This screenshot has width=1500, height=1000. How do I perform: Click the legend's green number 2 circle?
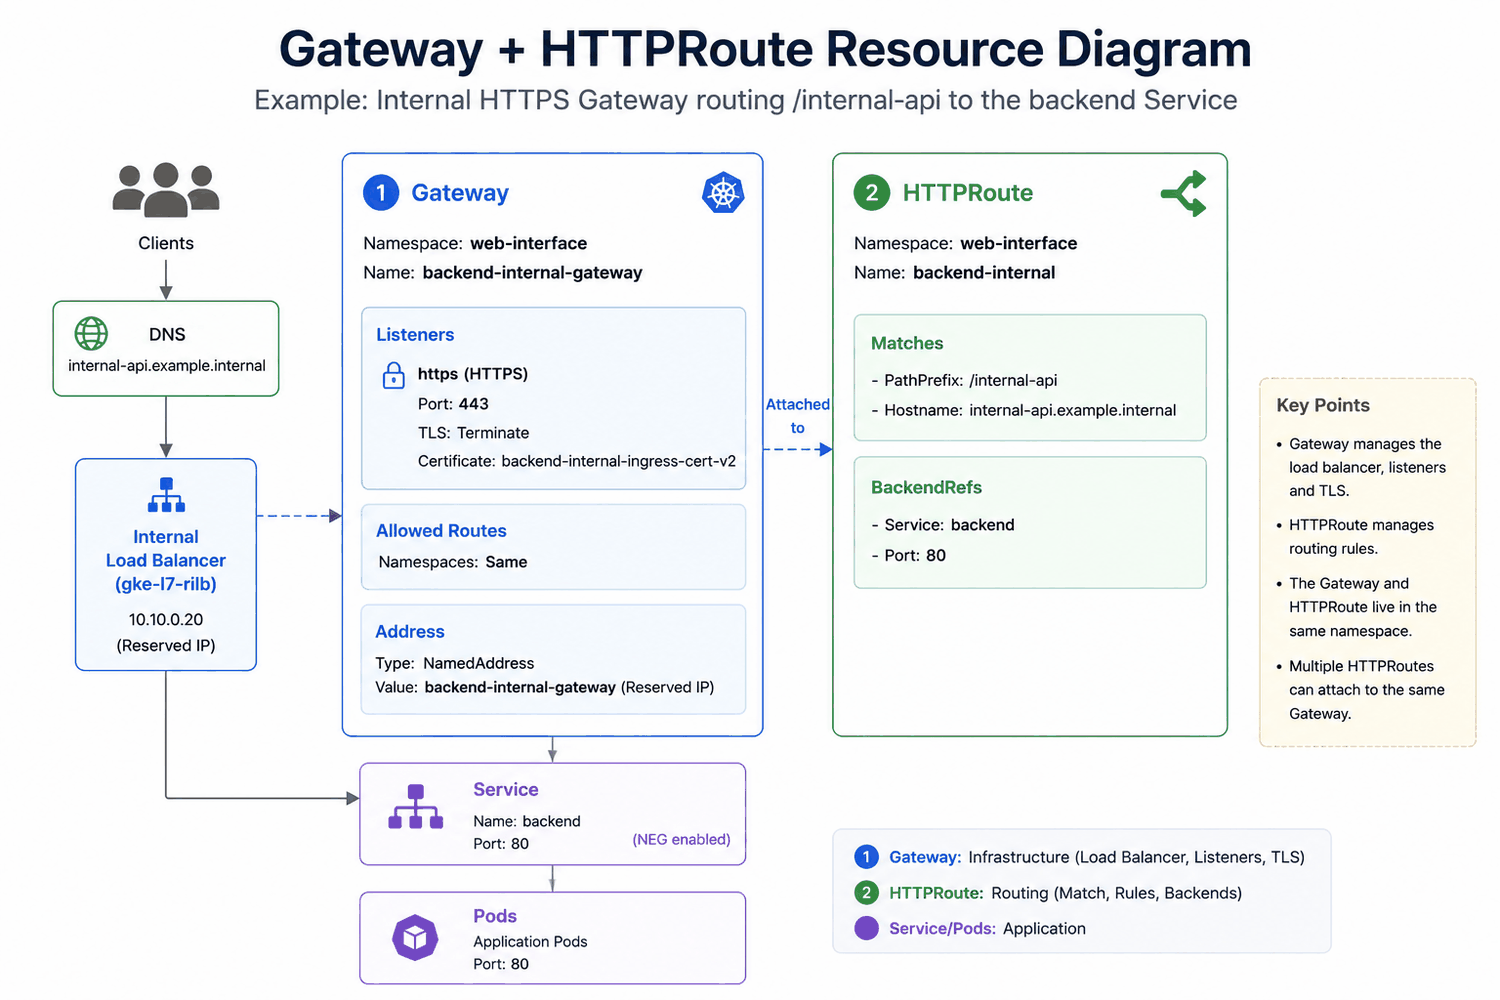[866, 893]
